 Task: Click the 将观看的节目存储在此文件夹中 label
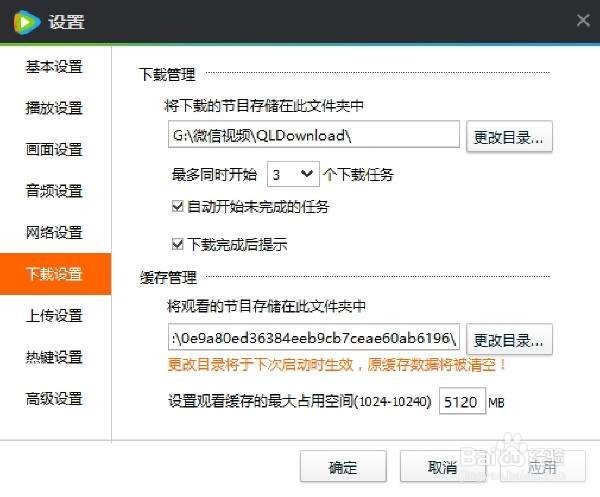(x=267, y=306)
